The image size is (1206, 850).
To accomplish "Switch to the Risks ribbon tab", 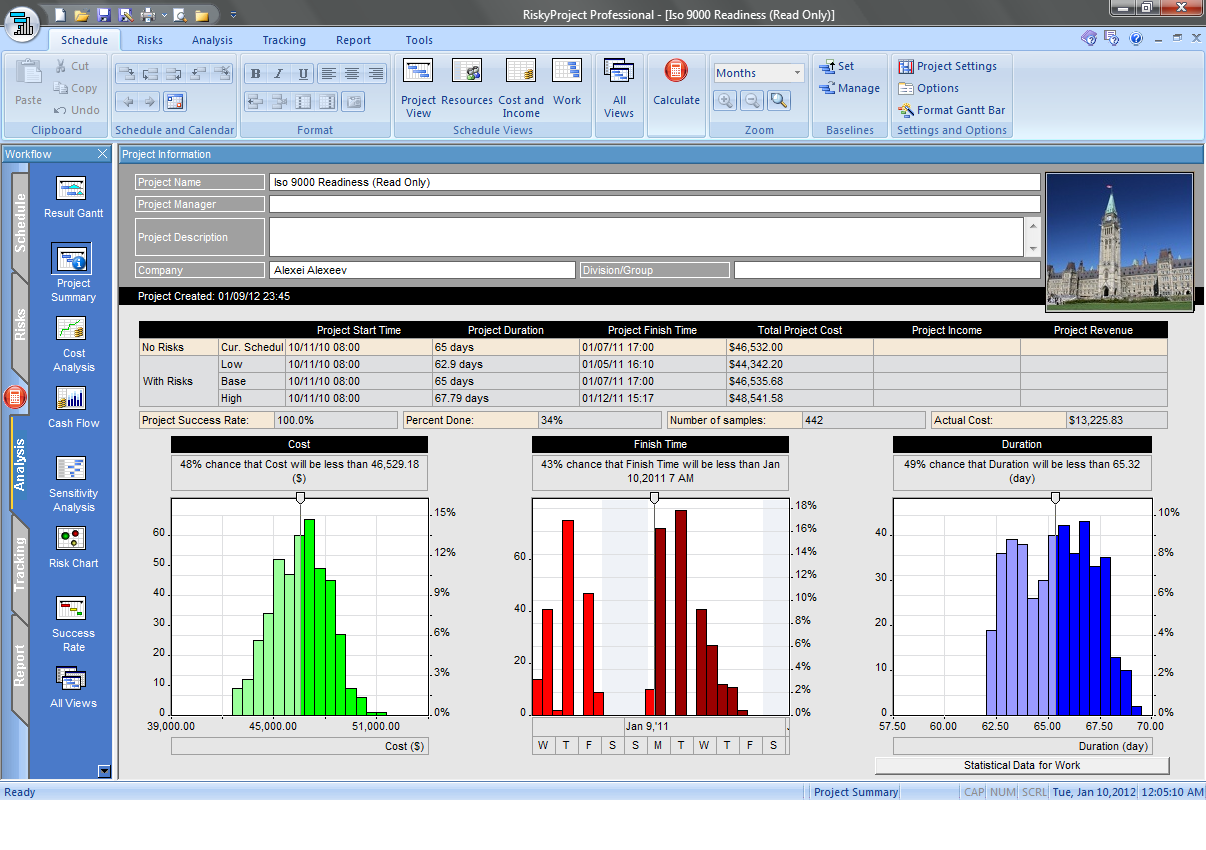I will pyautogui.click(x=149, y=40).
